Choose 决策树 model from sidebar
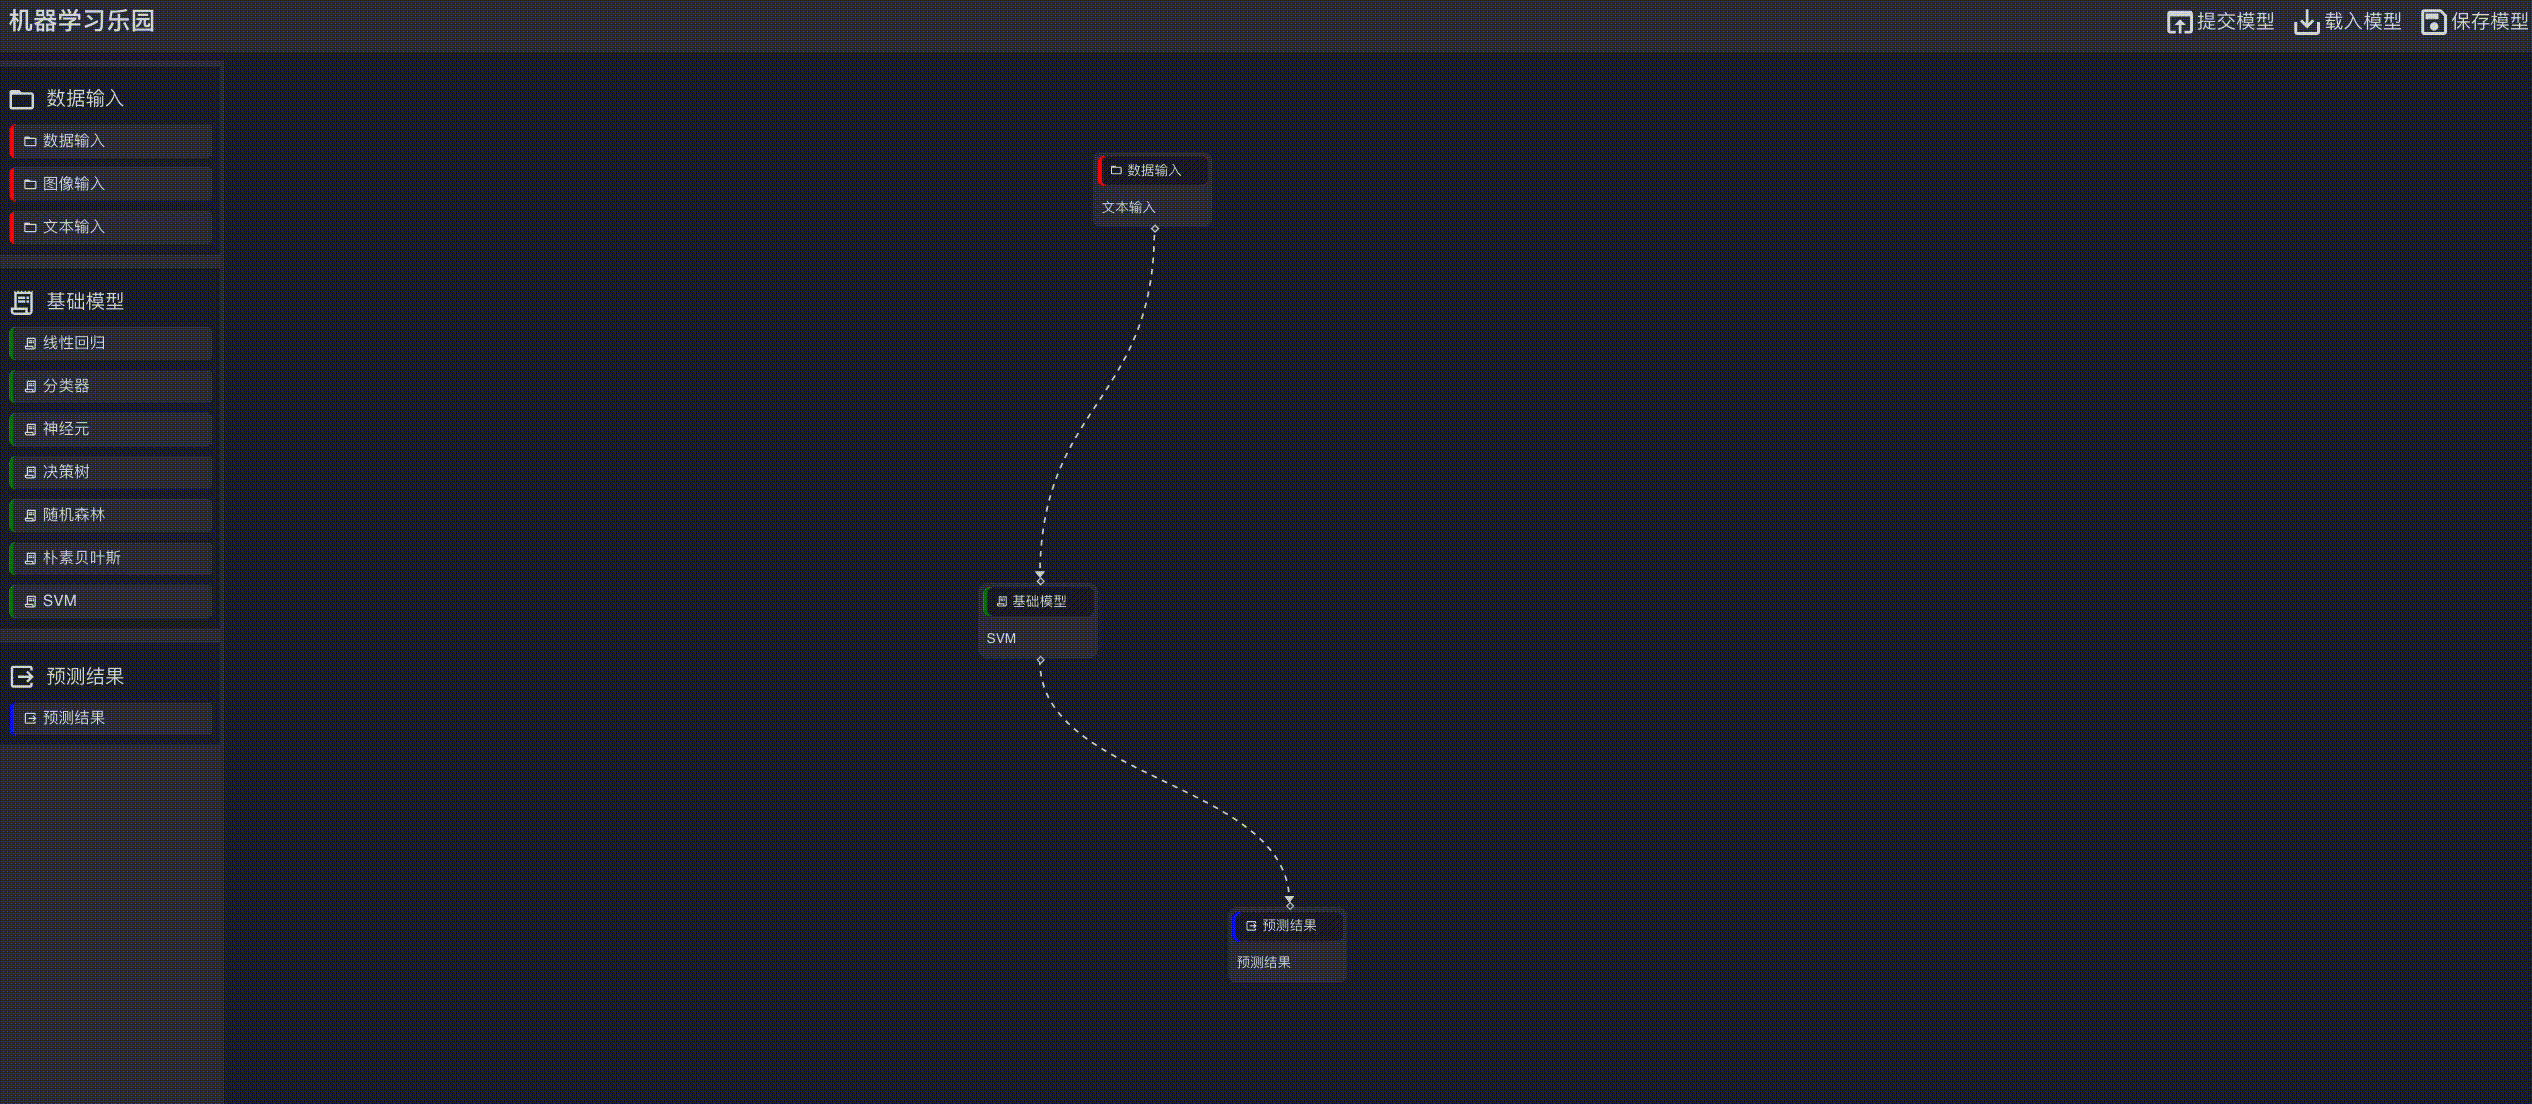The height and width of the screenshot is (1104, 2532). click(x=110, y=472)
